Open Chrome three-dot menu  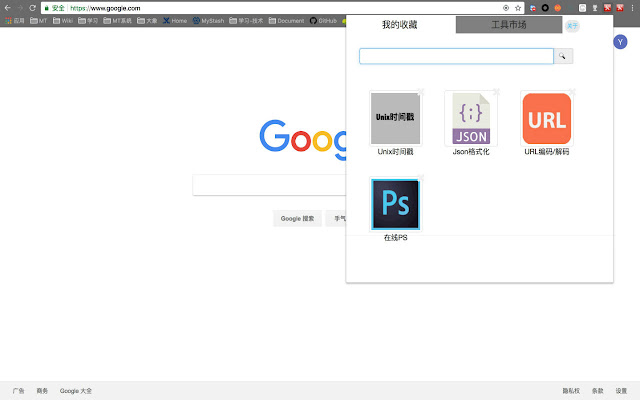coord(632,8)
